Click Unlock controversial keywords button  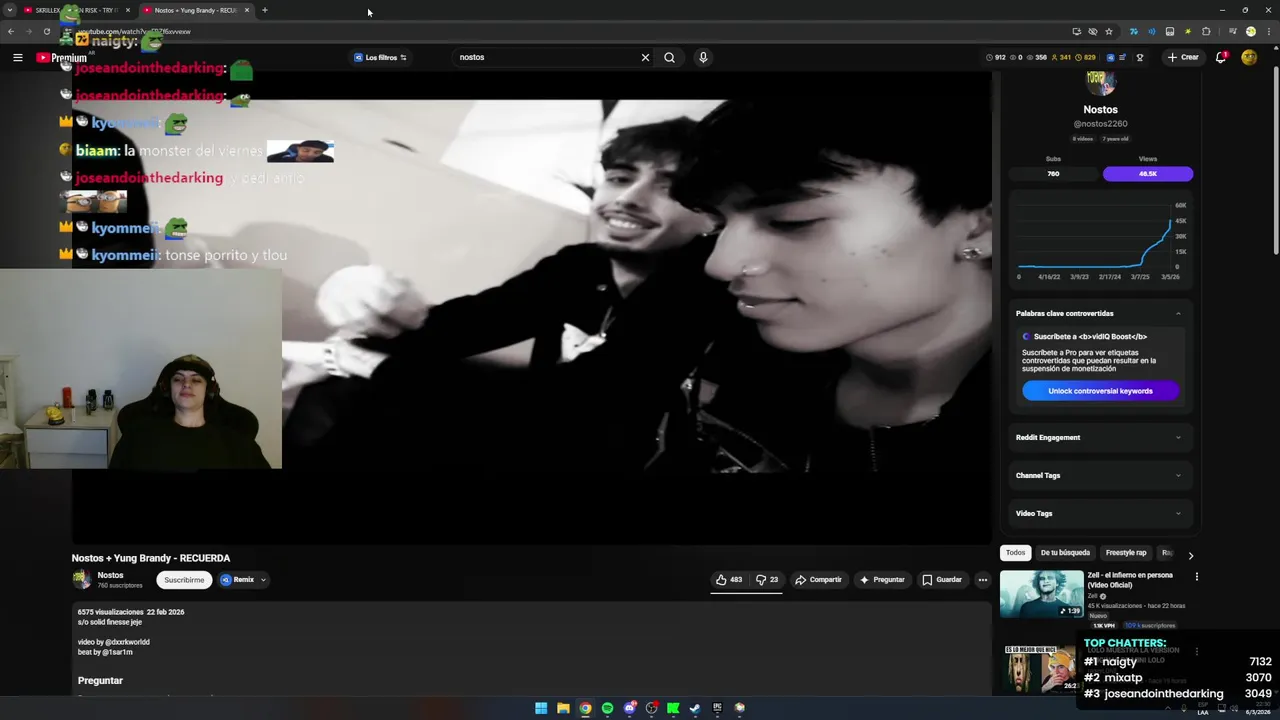(1100, 391)
